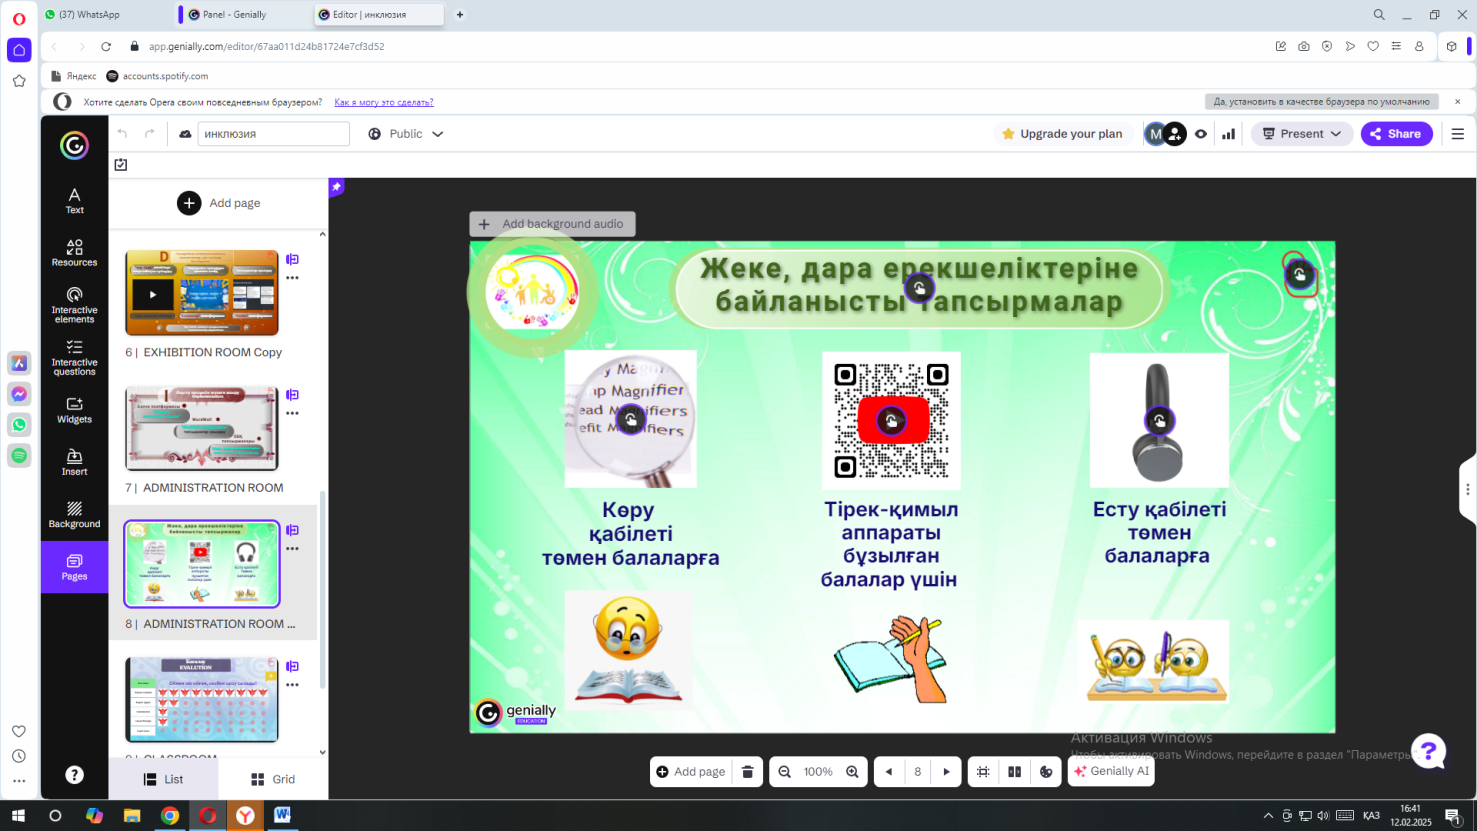Open options for the EVALUATION page thumbnail
The height and width of the screenshot is (831, 1477).
pyautogui.click(x=292, y=685)
